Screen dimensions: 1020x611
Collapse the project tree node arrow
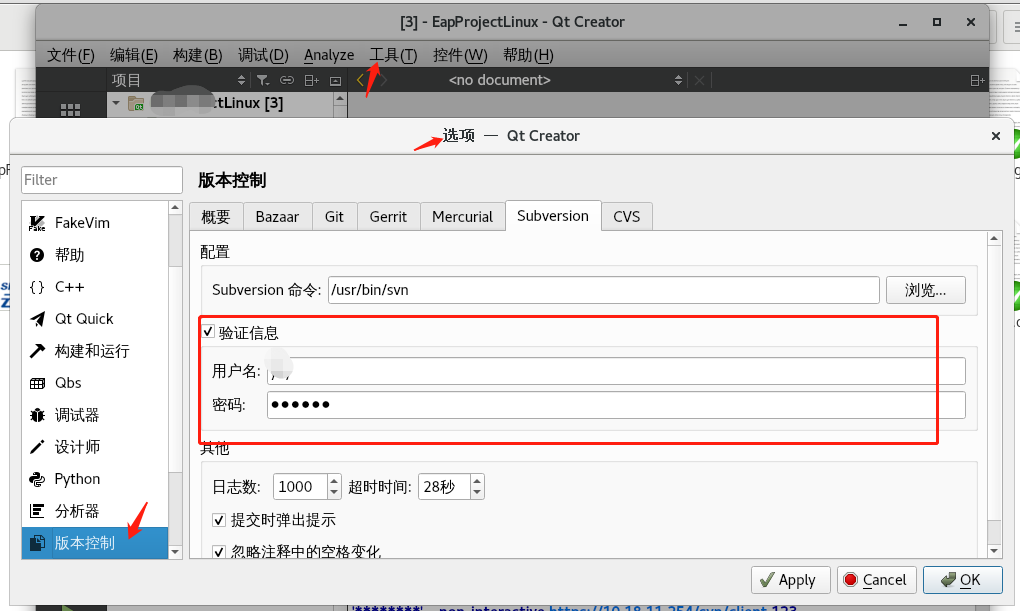pyautogui.click(x=116, y=103)
